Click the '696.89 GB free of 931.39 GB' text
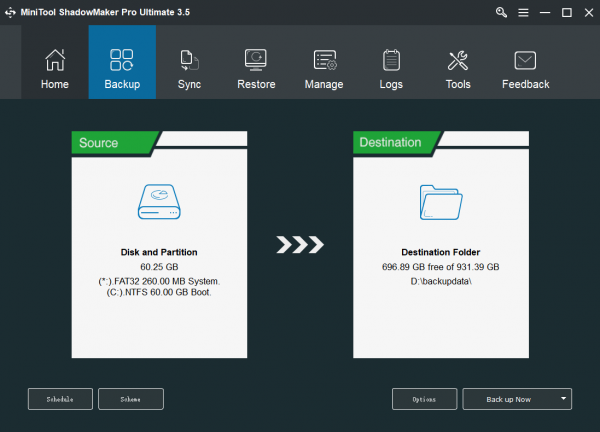Screen dimensions: 600x432 click(x=440, y=267)
